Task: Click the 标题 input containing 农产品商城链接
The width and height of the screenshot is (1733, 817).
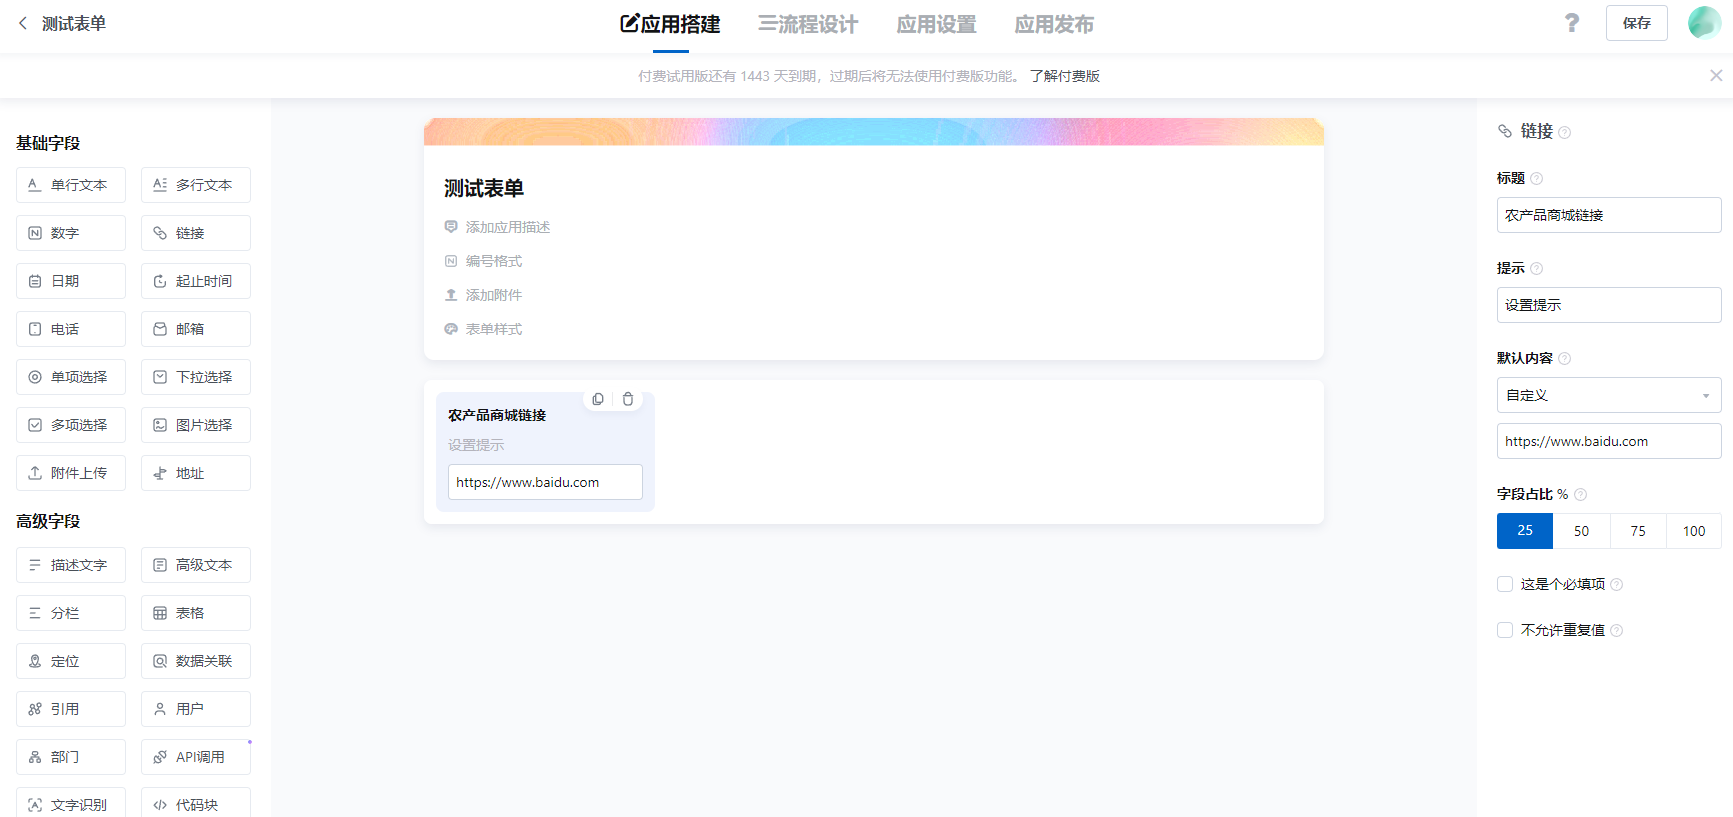Action: pyautogui.click(x=1608, y=215)
